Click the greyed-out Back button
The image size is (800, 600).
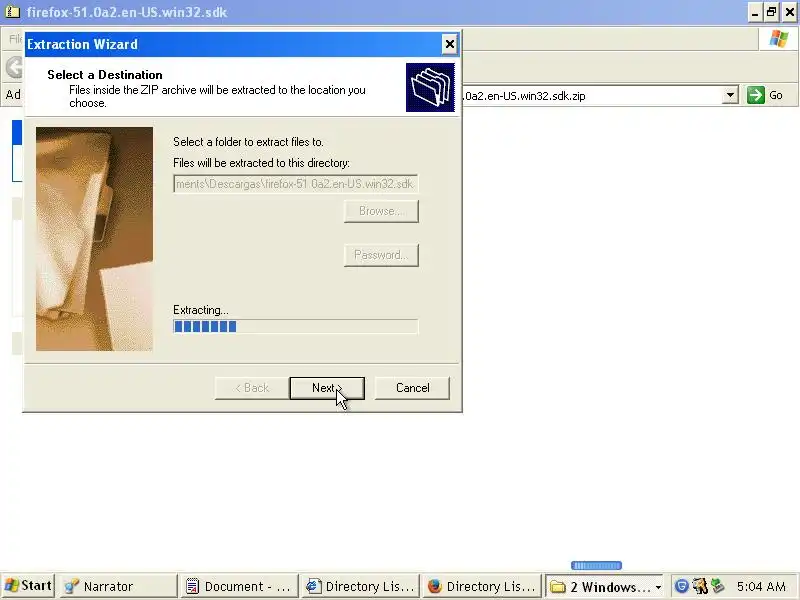click(x=252, y=388)
